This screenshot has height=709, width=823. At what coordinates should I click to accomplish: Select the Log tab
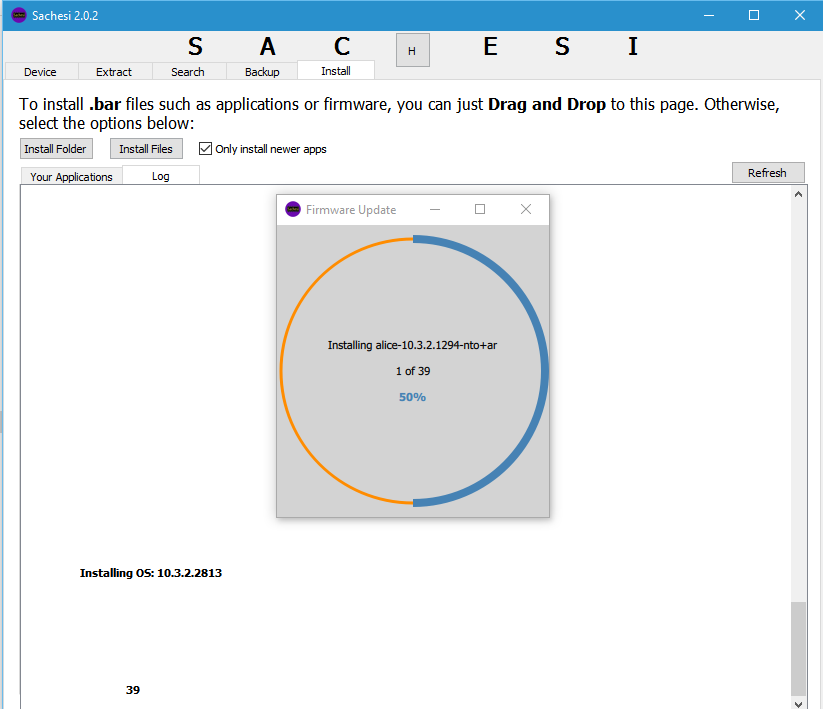click(x=160, y=176)
